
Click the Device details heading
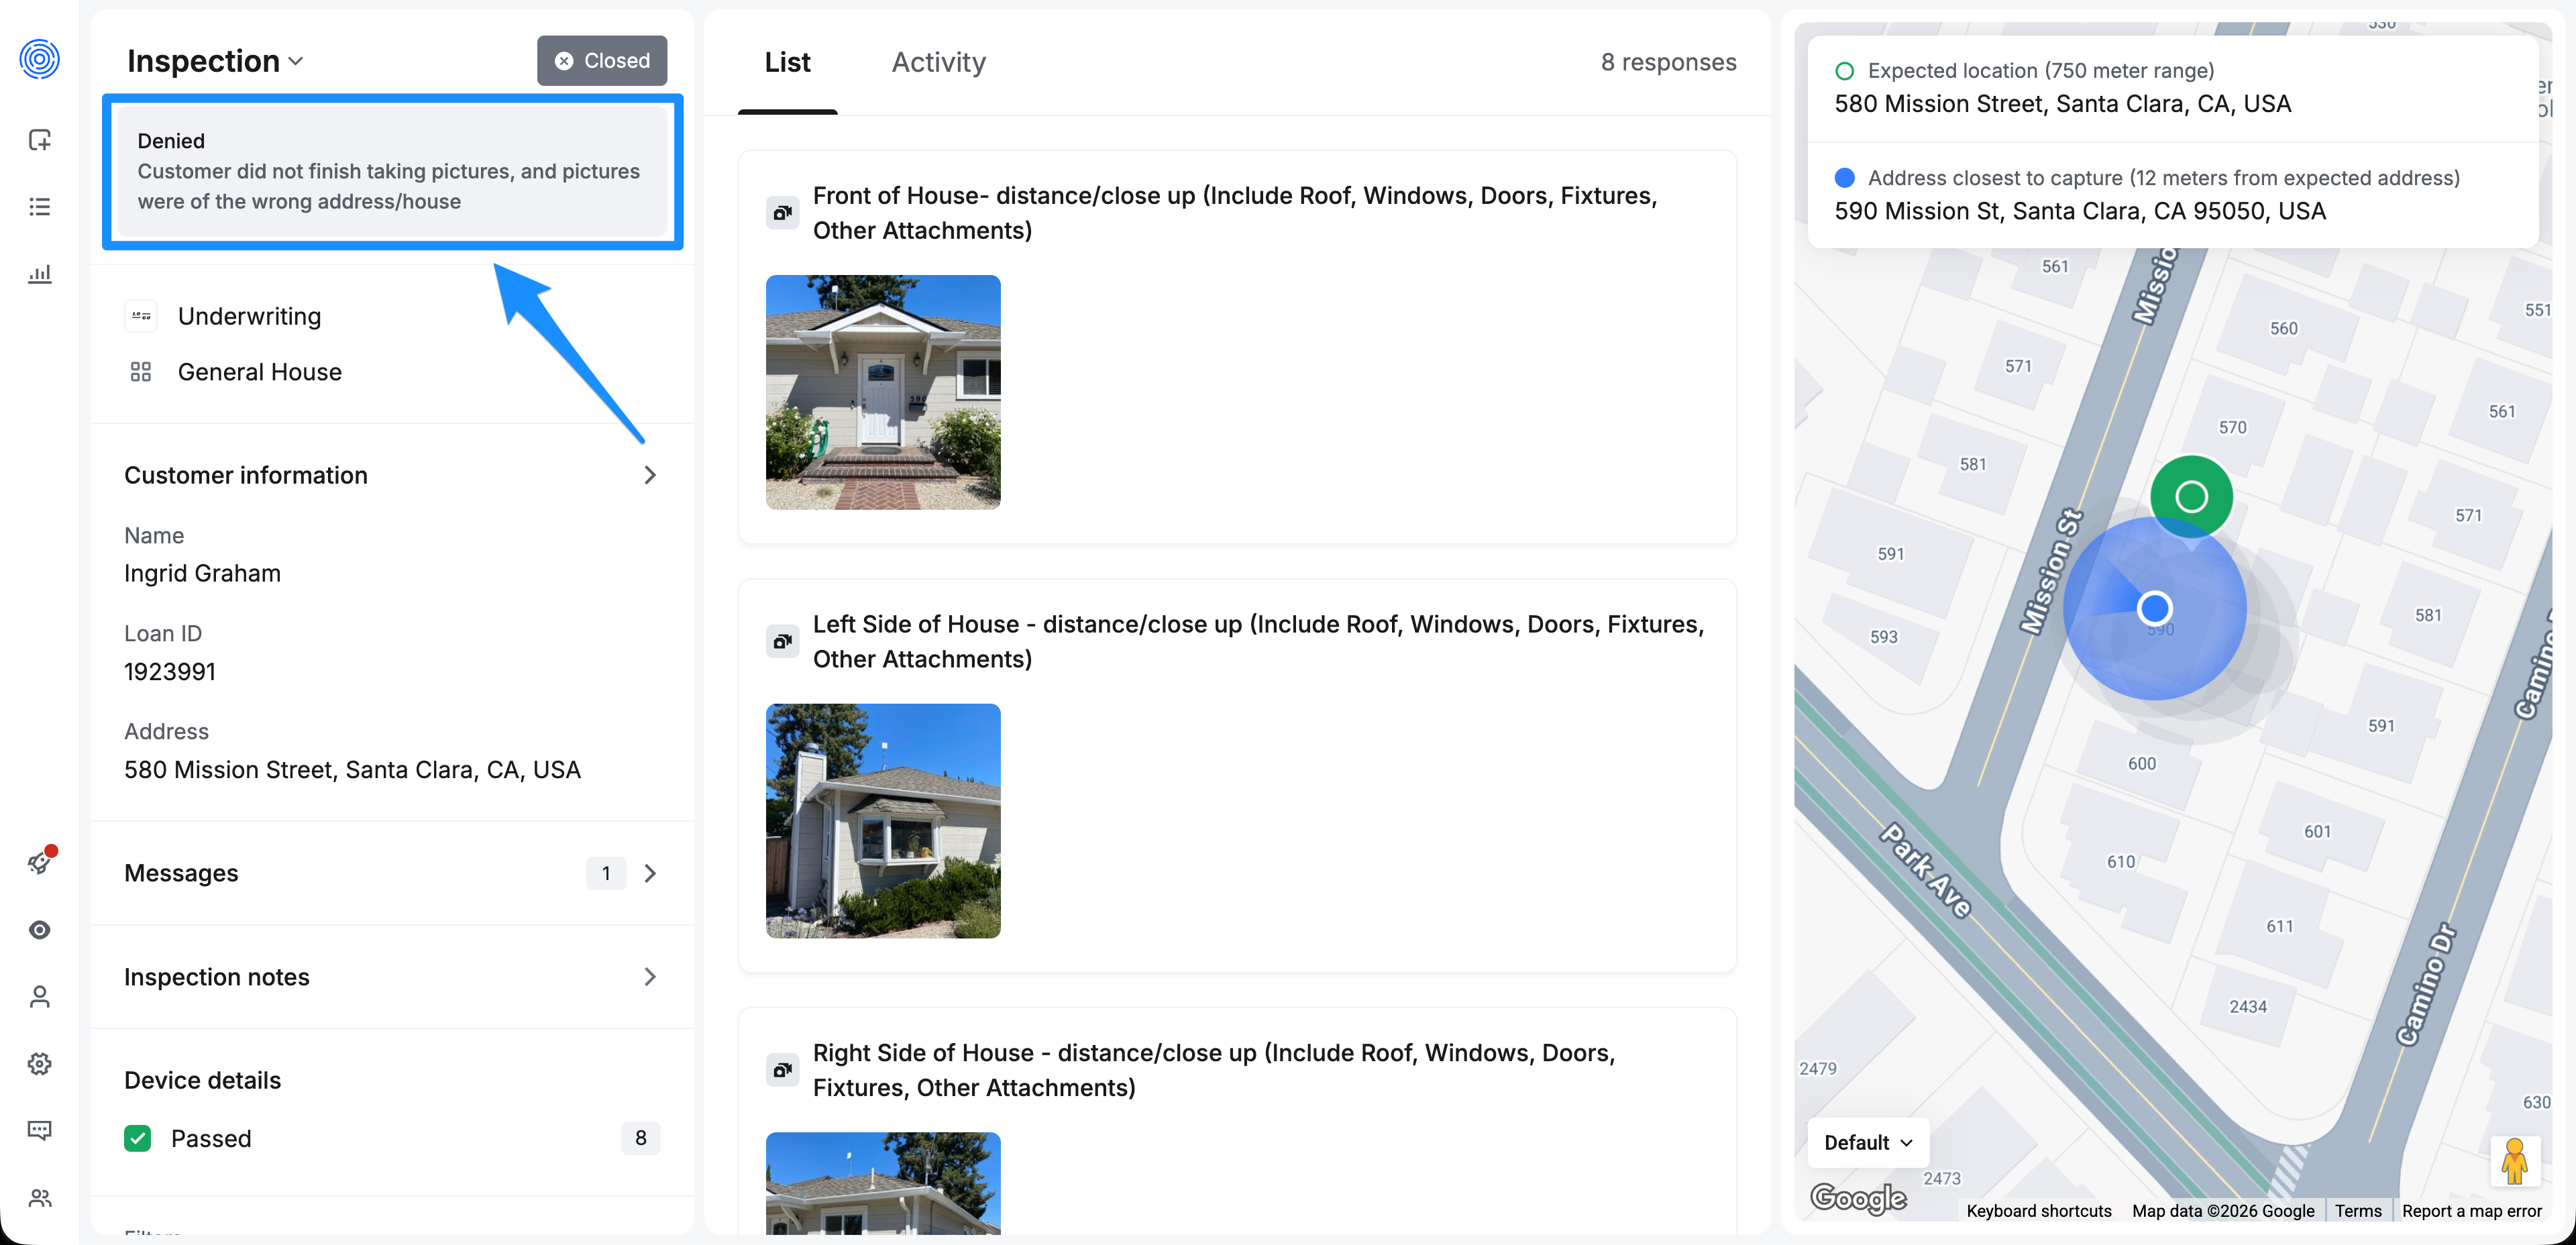202,1080
